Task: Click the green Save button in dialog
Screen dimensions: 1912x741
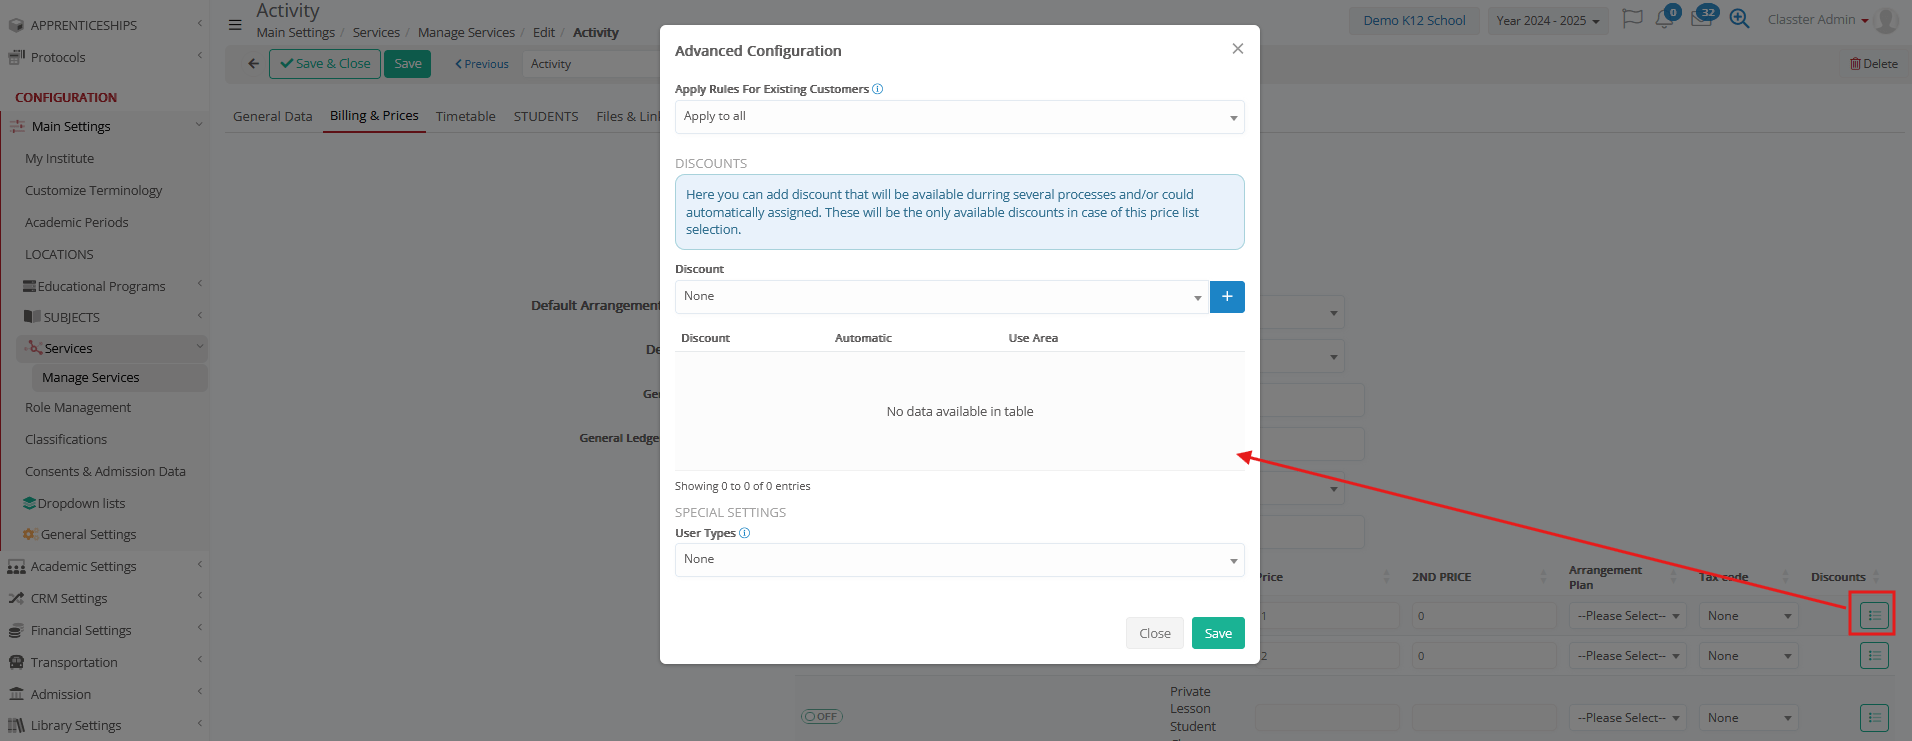Action: (x=1217, y=633)
